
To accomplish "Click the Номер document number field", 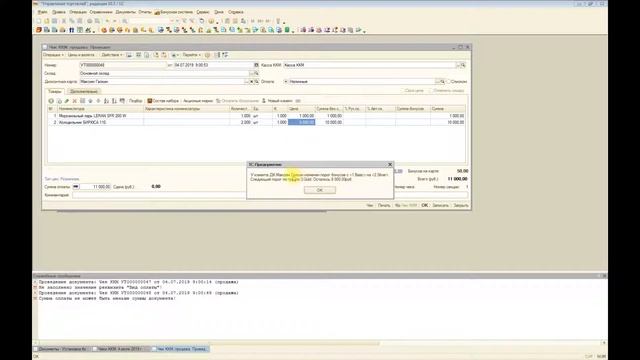I will pos(123,65).
